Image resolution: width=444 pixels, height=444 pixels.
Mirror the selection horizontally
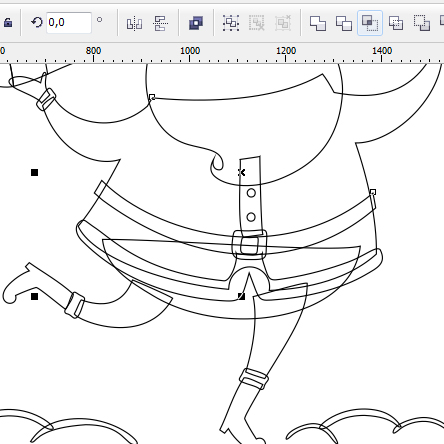tap(134, 23)
